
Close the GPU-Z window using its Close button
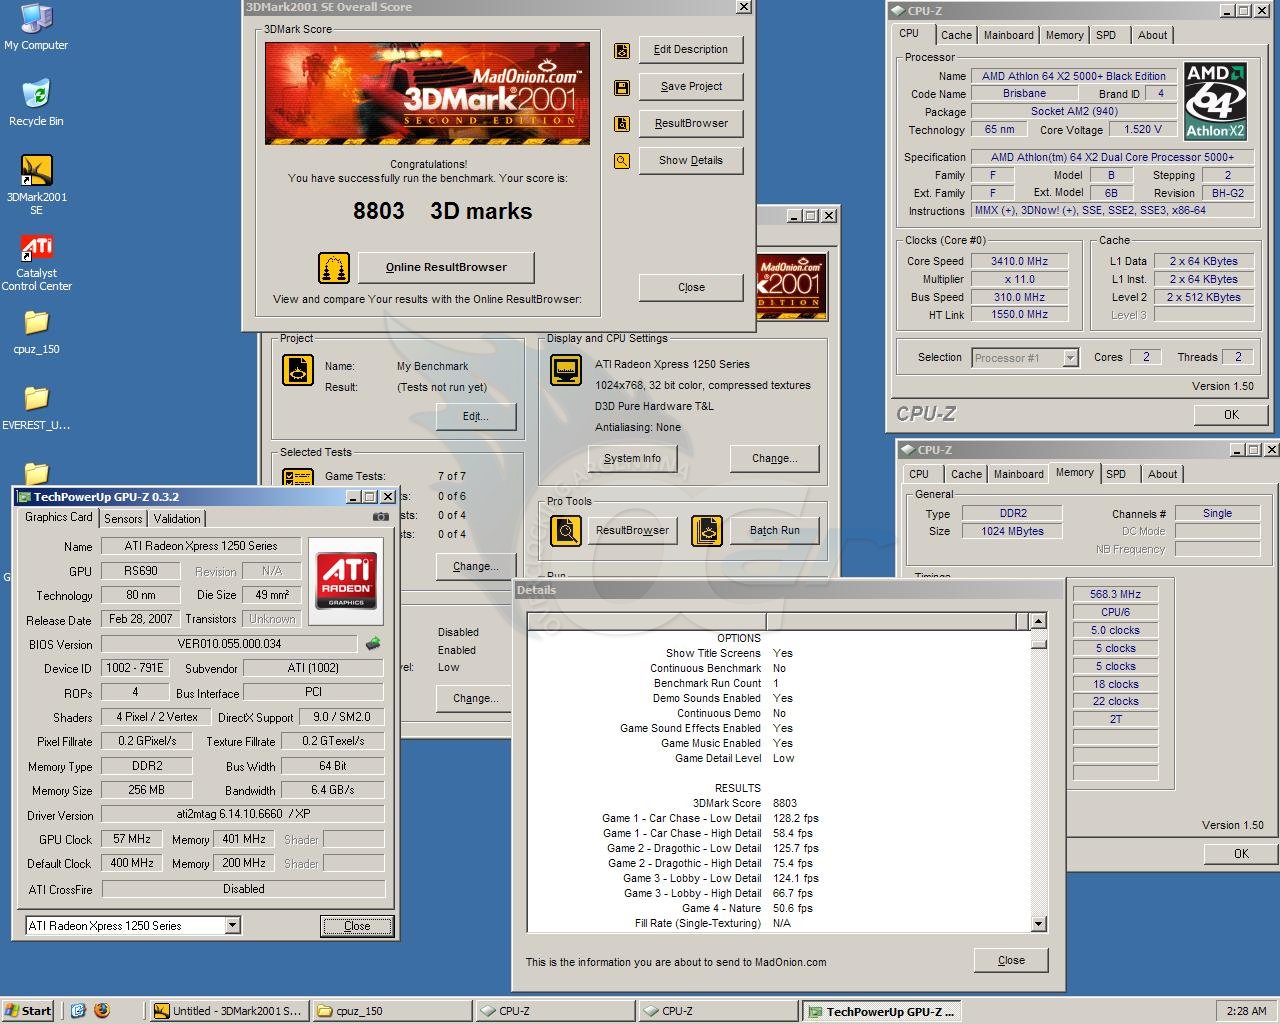(x=357, y=926)
